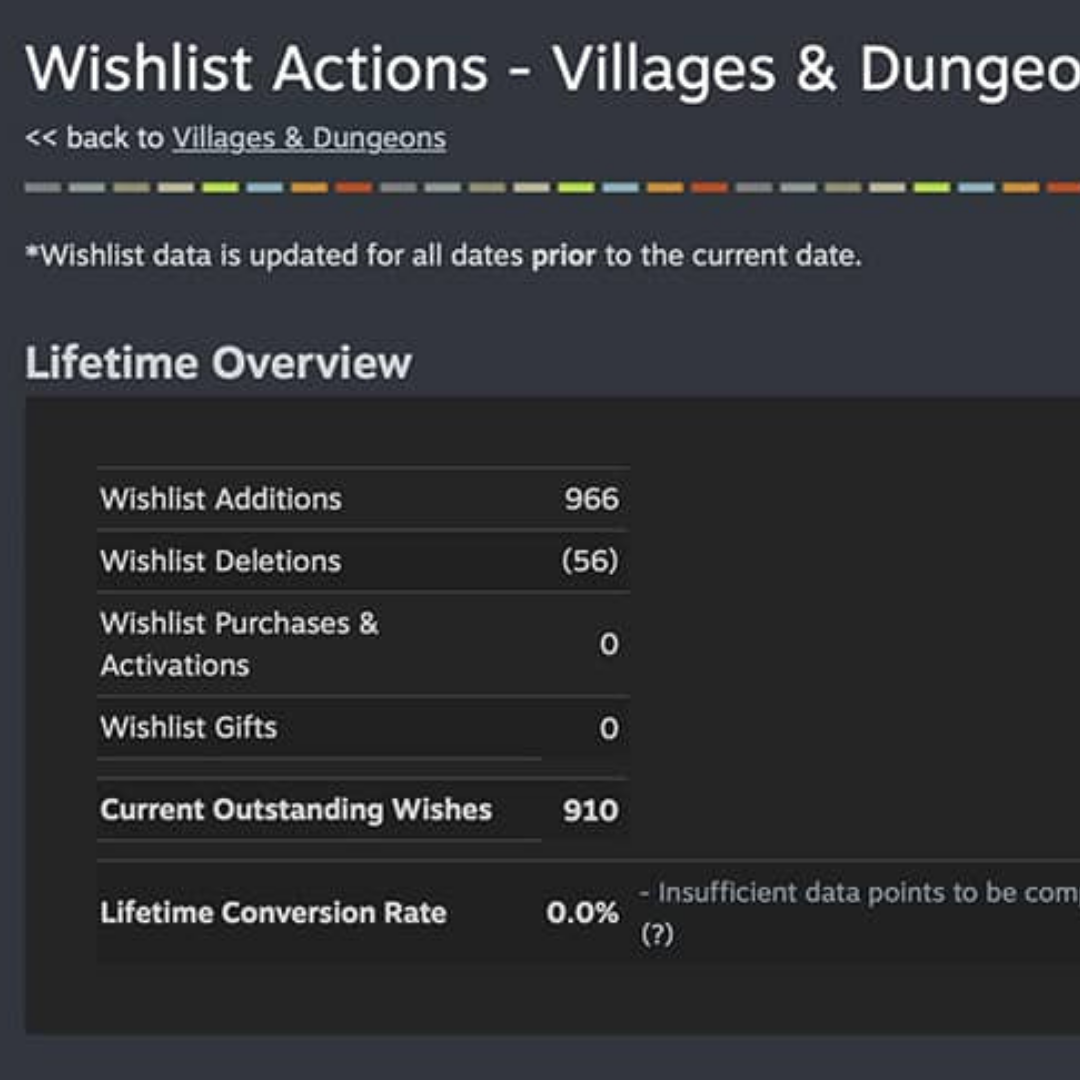Open the Villages & Dungeons back link
This screenshot has height=1080, width=1080.
pos(309,138)
